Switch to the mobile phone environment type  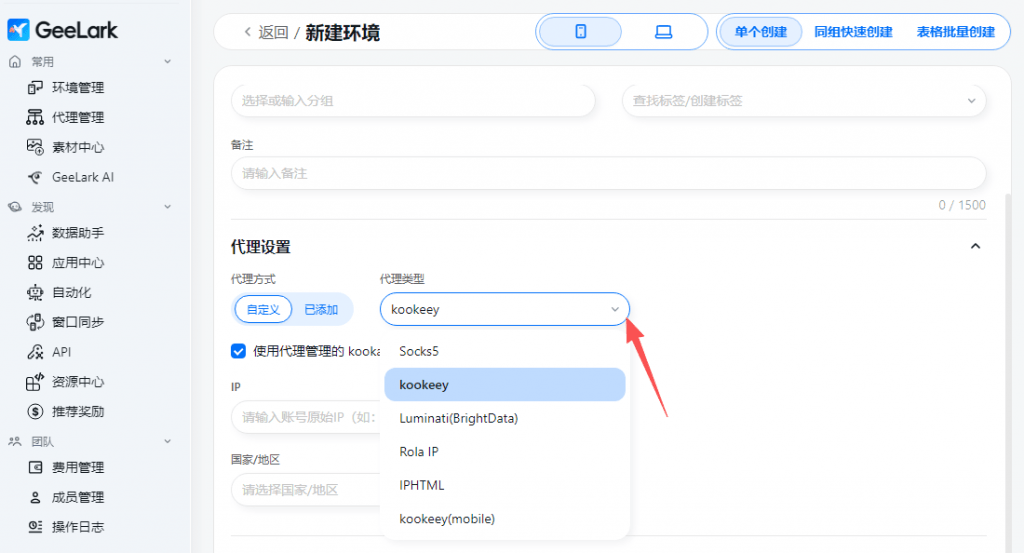point(580,32)
